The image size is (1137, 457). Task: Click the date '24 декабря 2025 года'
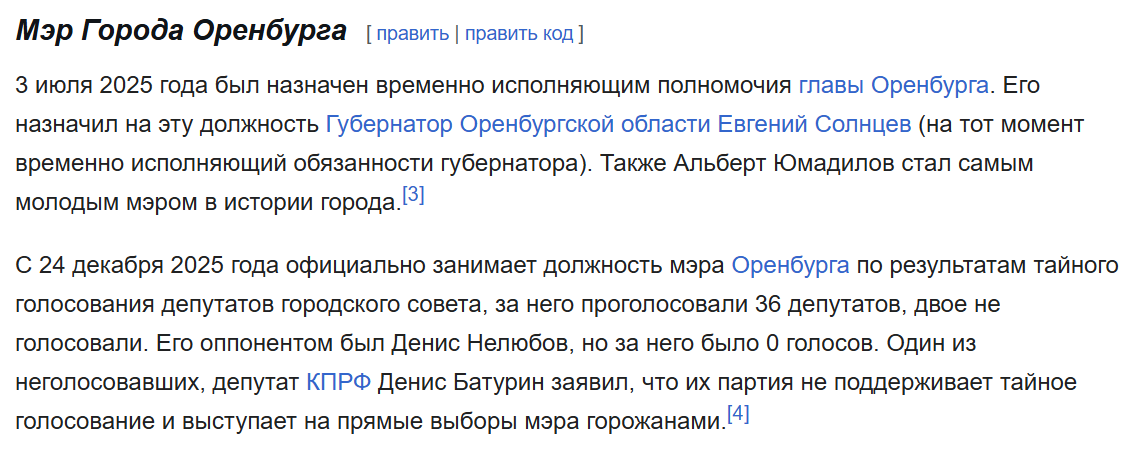pos(159,265)
